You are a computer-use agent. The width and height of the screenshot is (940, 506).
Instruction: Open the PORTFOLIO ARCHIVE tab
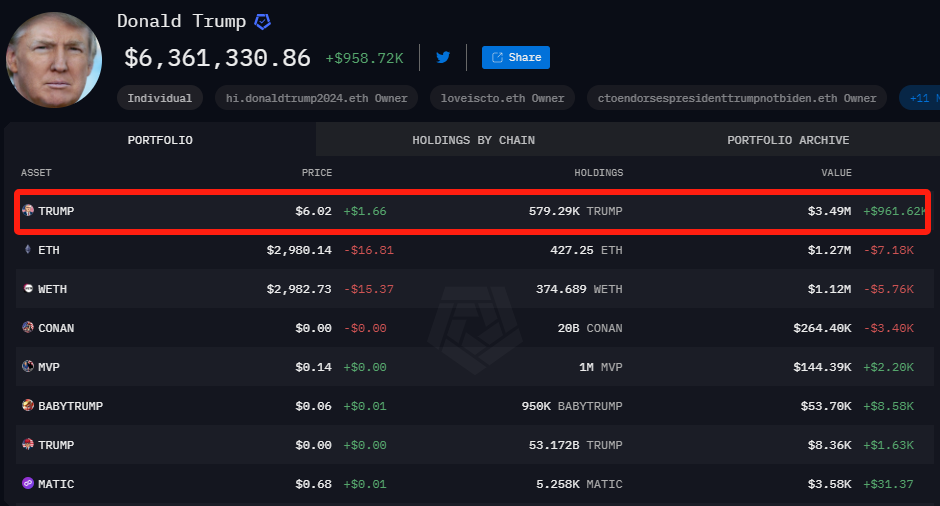[x=788, y=140]
